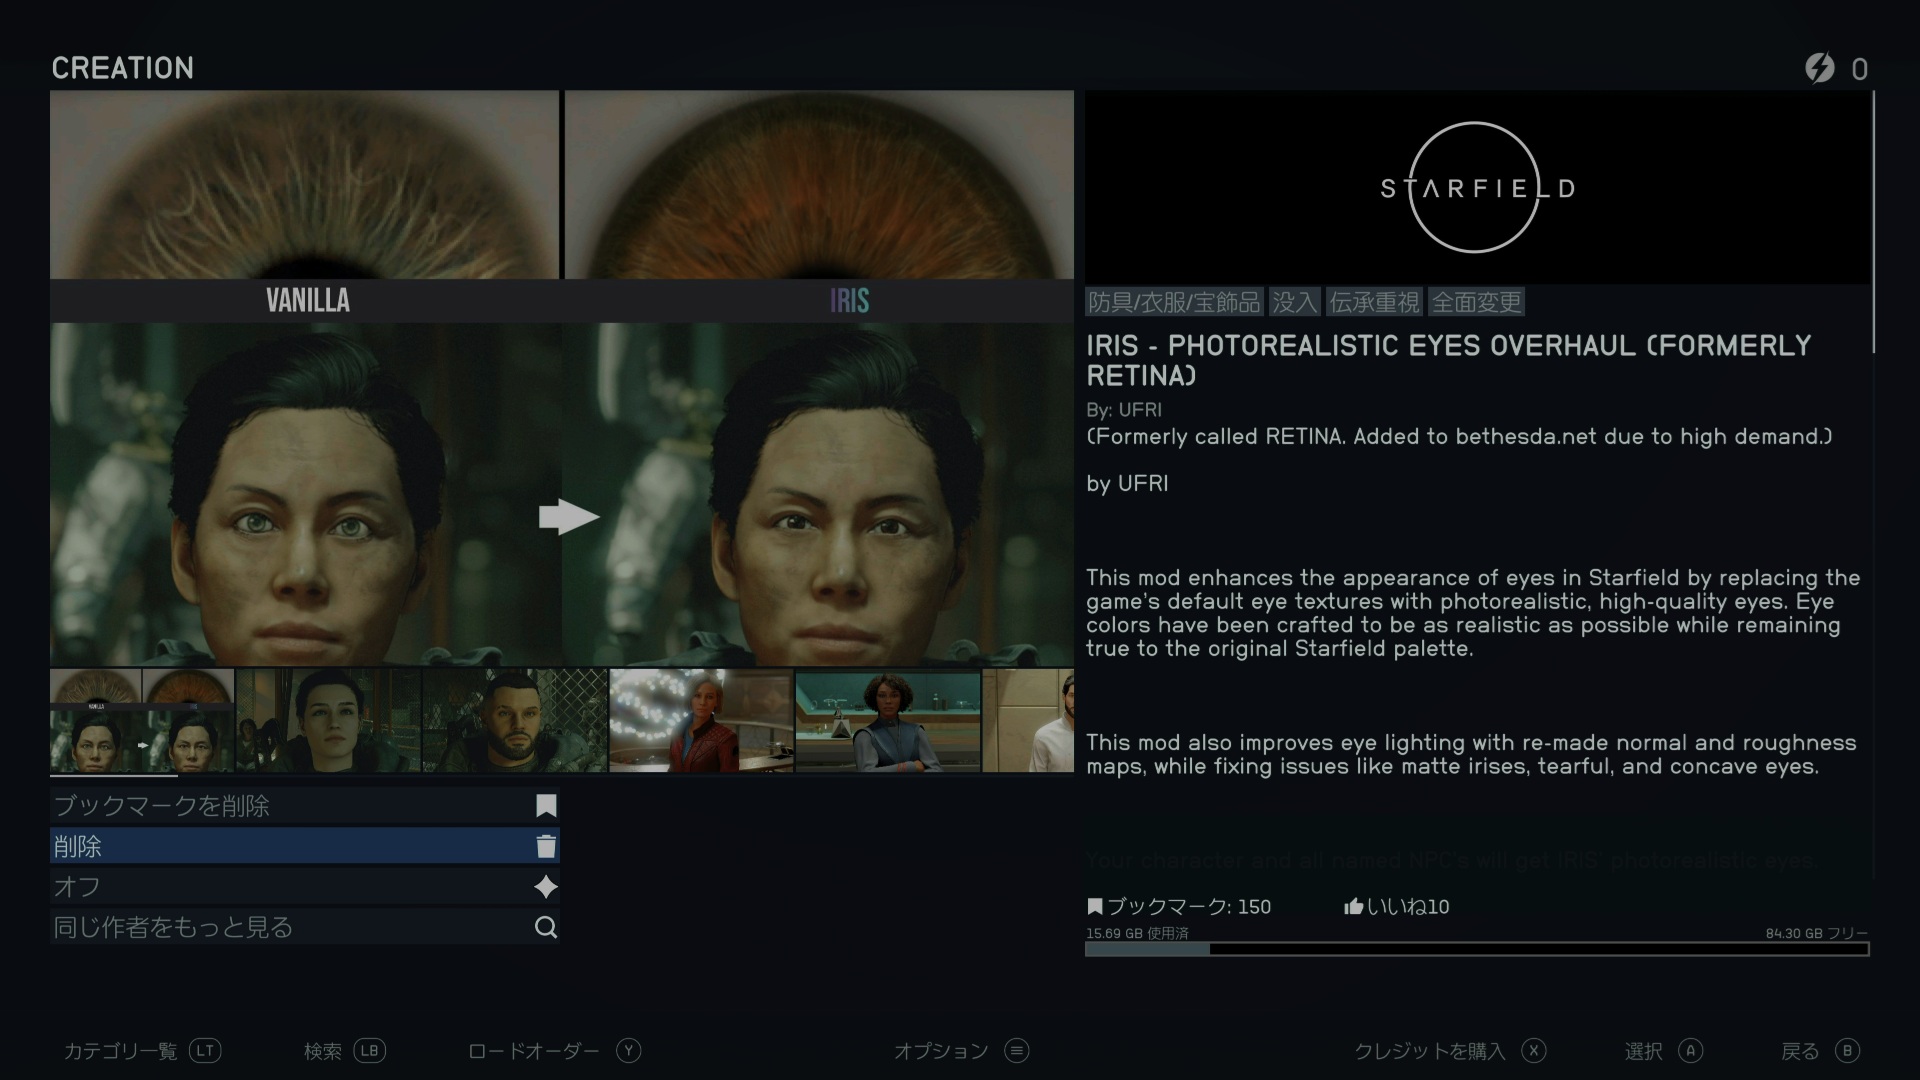Click the options menu button icon
This screenshot has height=1080, width=1920.
[x=1017, y=1051]
